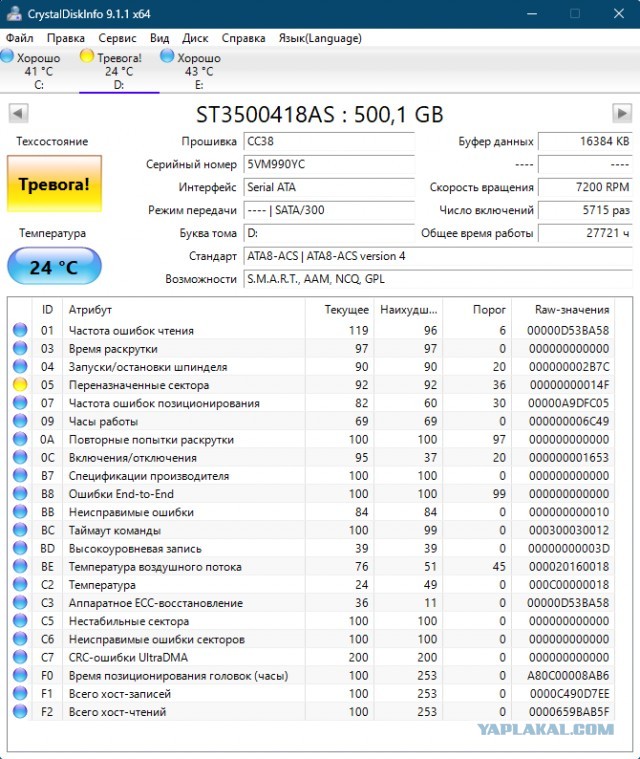Click blue status dot for Спецификации производителя
This screenshot has width=640, height=759.
coord(20,475)
